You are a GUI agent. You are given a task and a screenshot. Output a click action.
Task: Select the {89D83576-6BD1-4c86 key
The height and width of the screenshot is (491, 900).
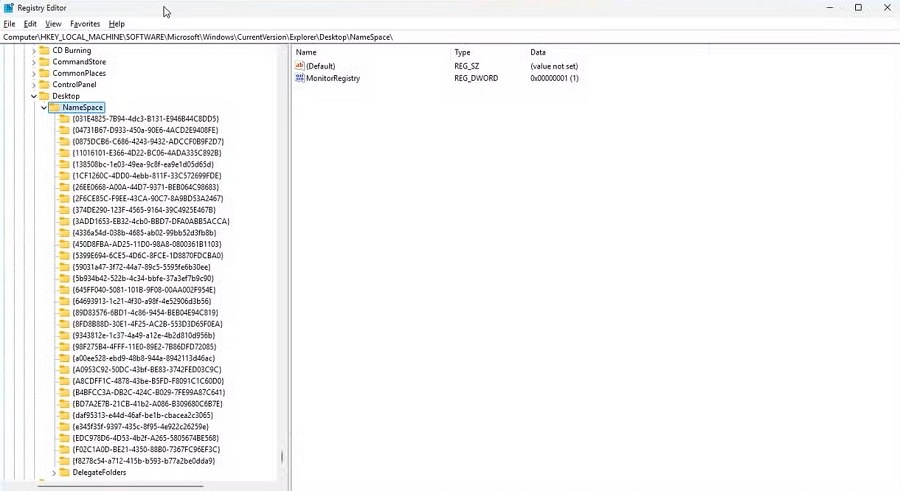[145, 313]
